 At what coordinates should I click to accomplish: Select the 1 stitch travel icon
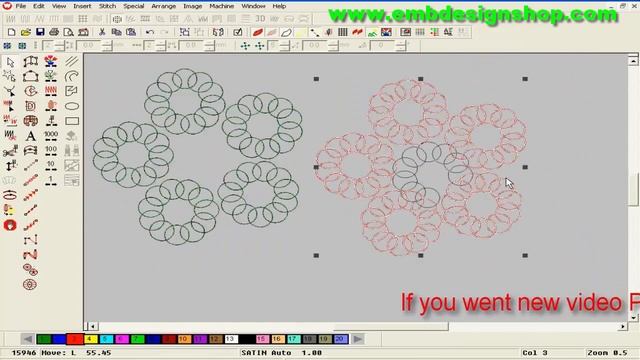pos(51,180)
